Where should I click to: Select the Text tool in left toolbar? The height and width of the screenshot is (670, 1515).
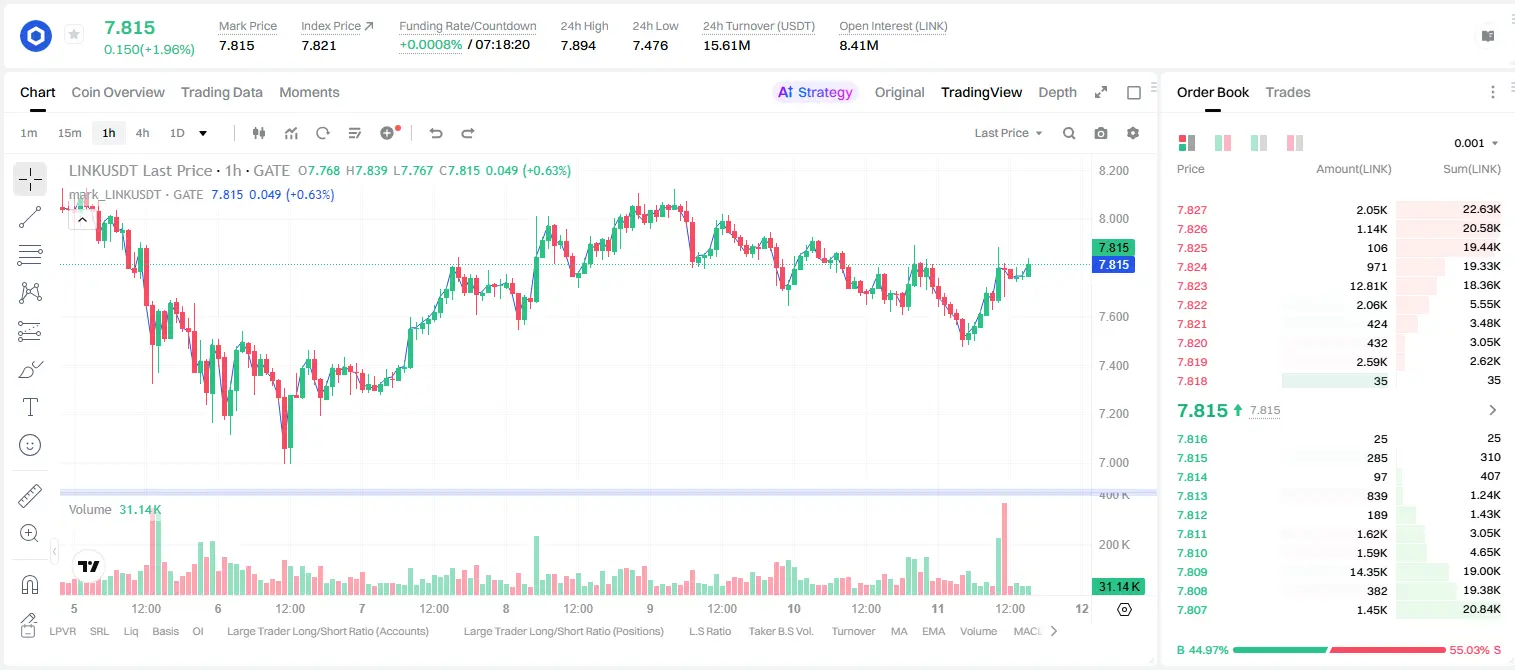(x=30, y=407)
